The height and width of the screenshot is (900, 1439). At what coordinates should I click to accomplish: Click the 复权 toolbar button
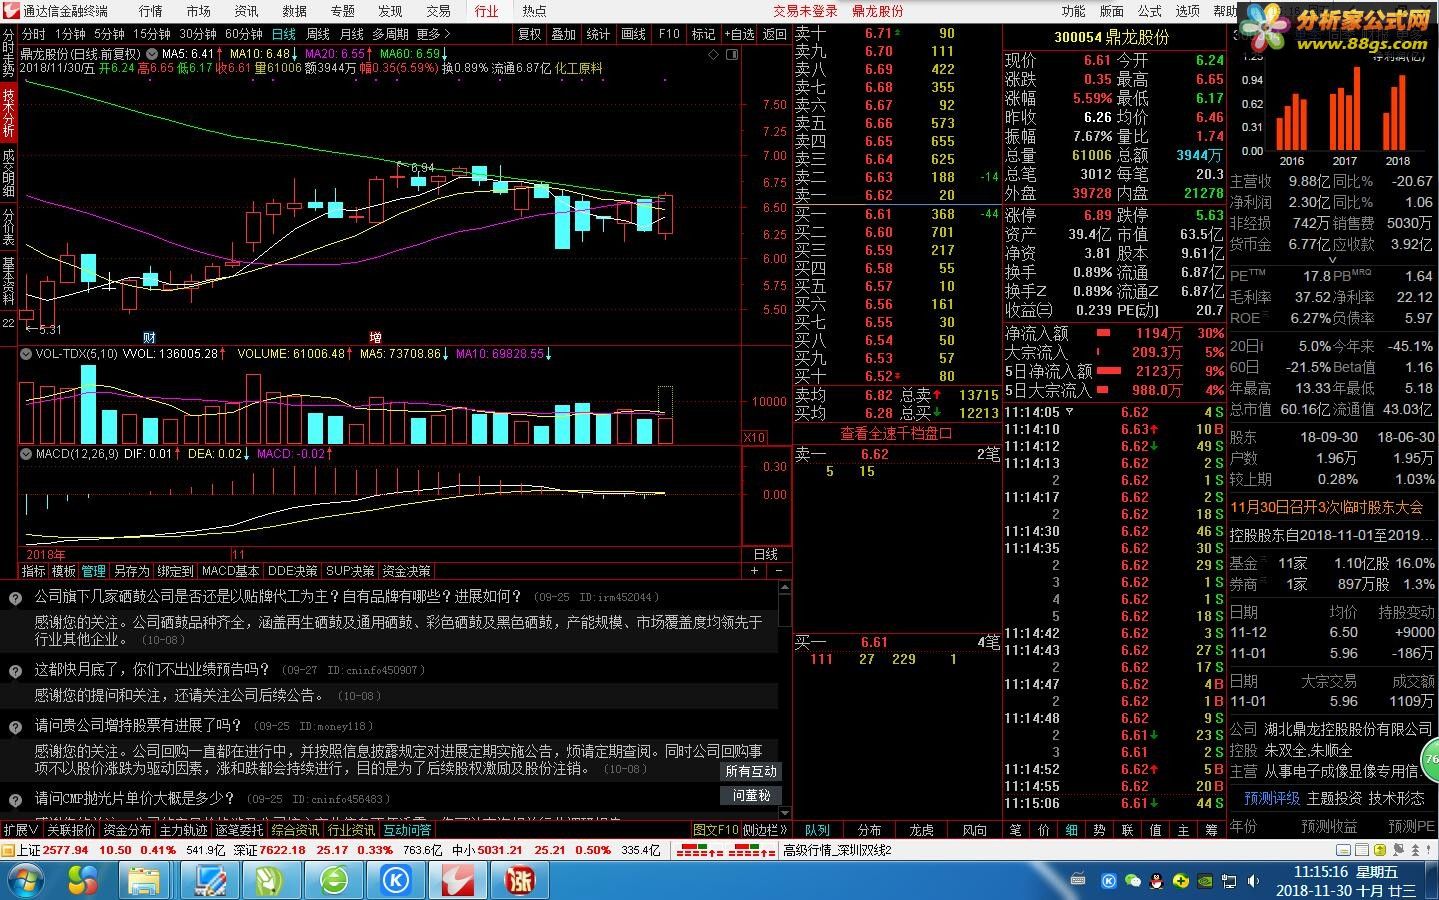coord(529,34)
